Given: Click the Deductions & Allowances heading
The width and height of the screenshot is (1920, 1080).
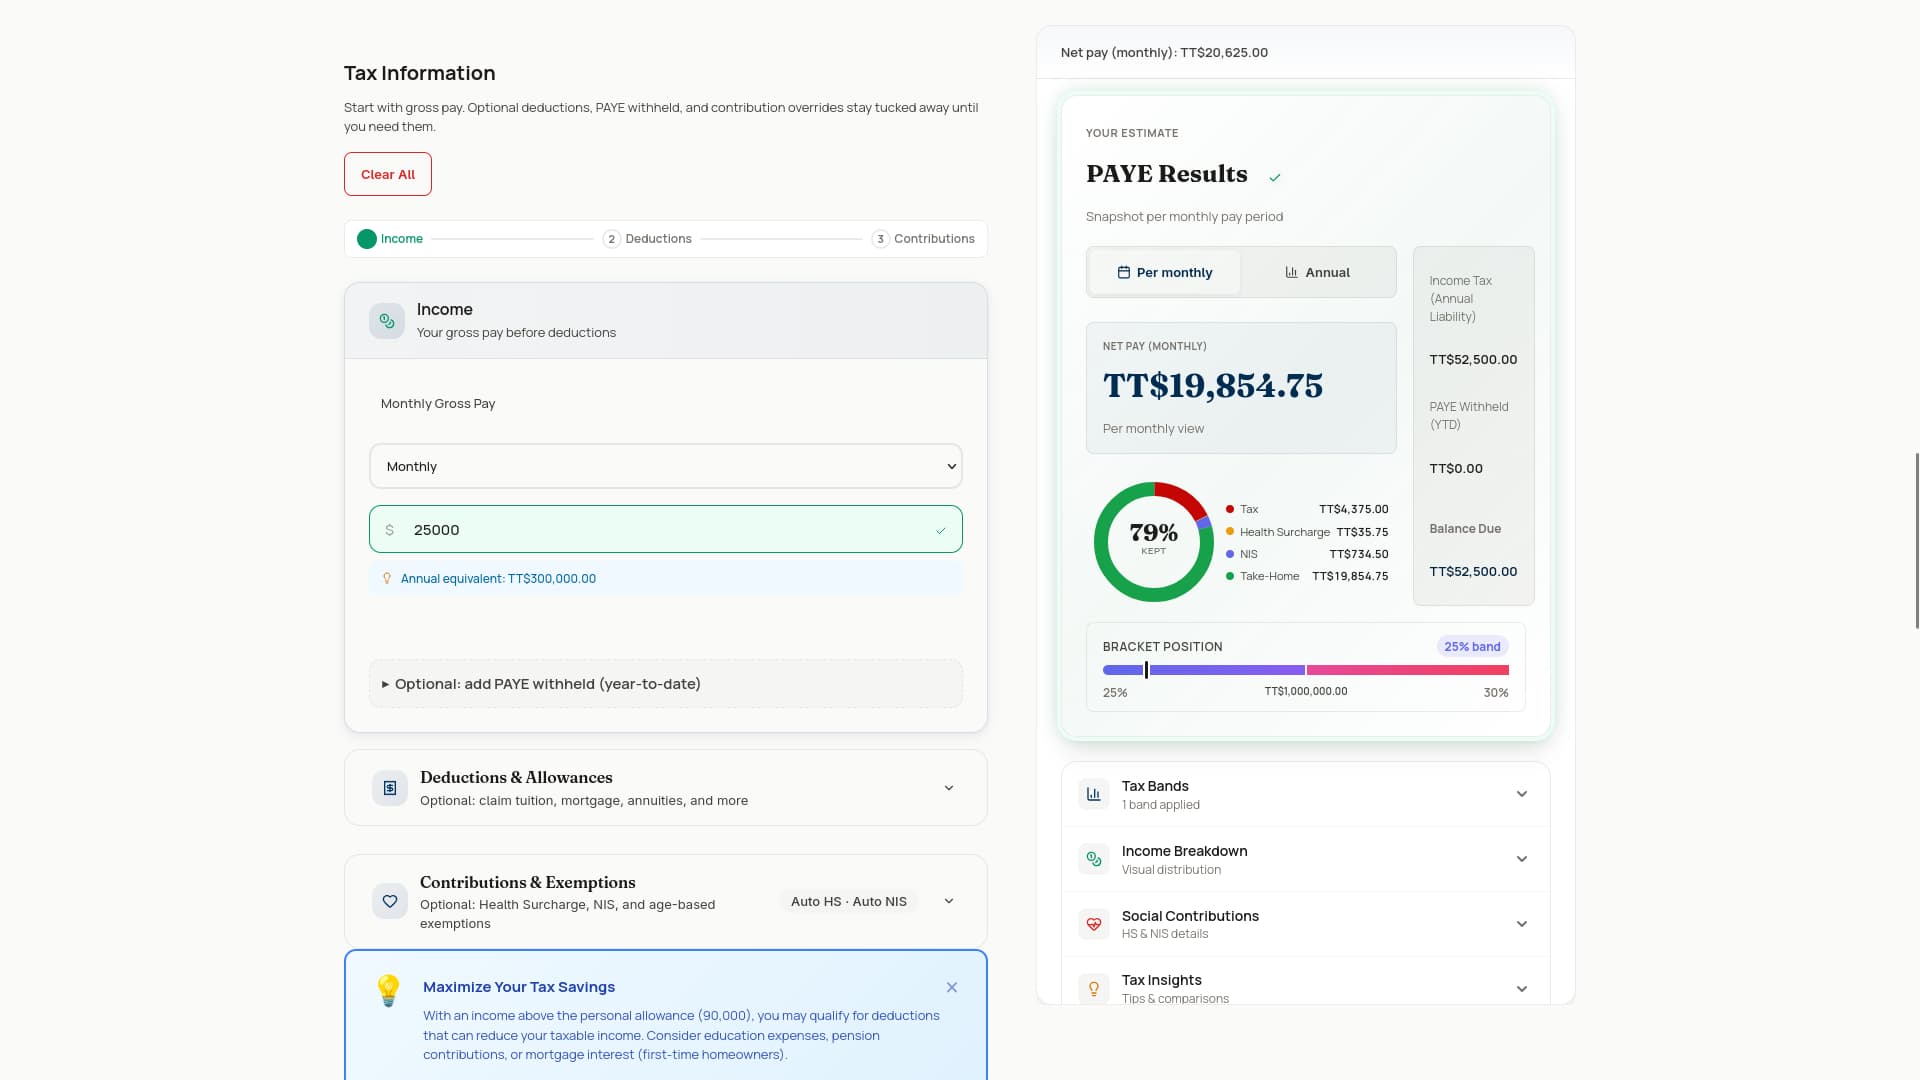Looking at the screenshot, I should [x=516, y=778].
